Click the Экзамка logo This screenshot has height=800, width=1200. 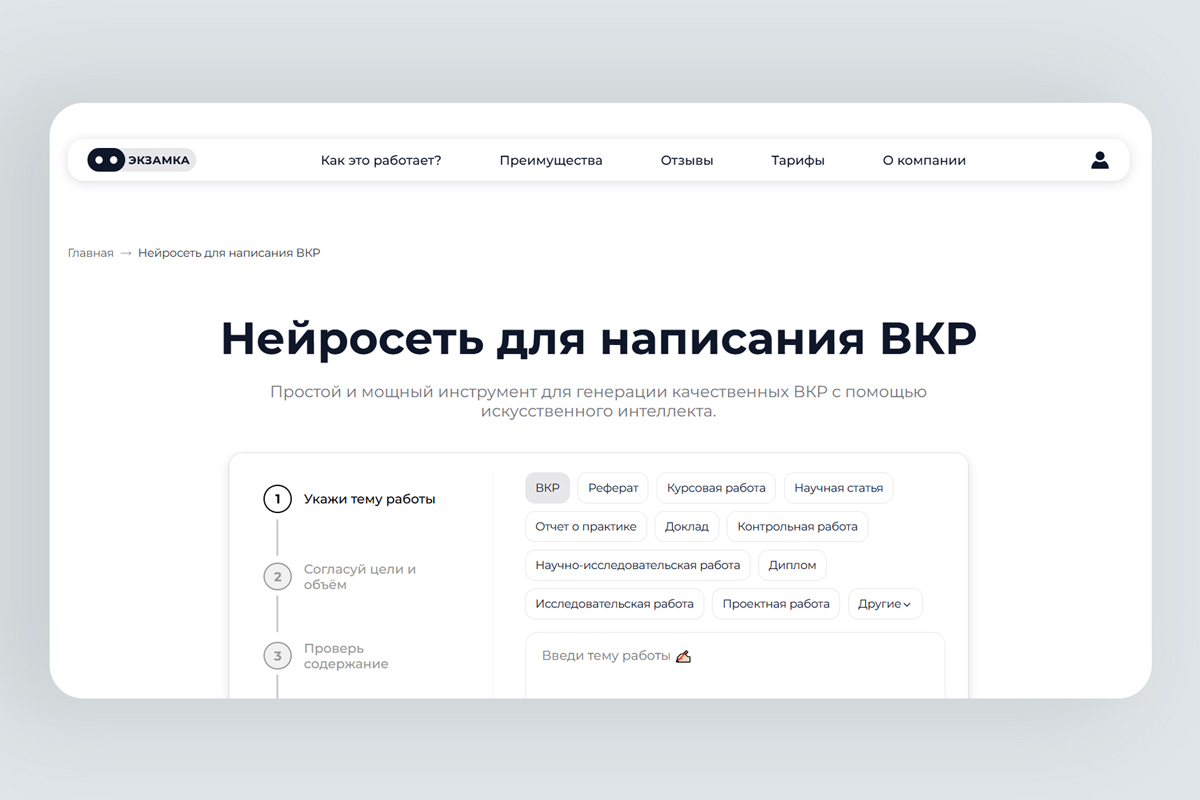tap(141, 160)
